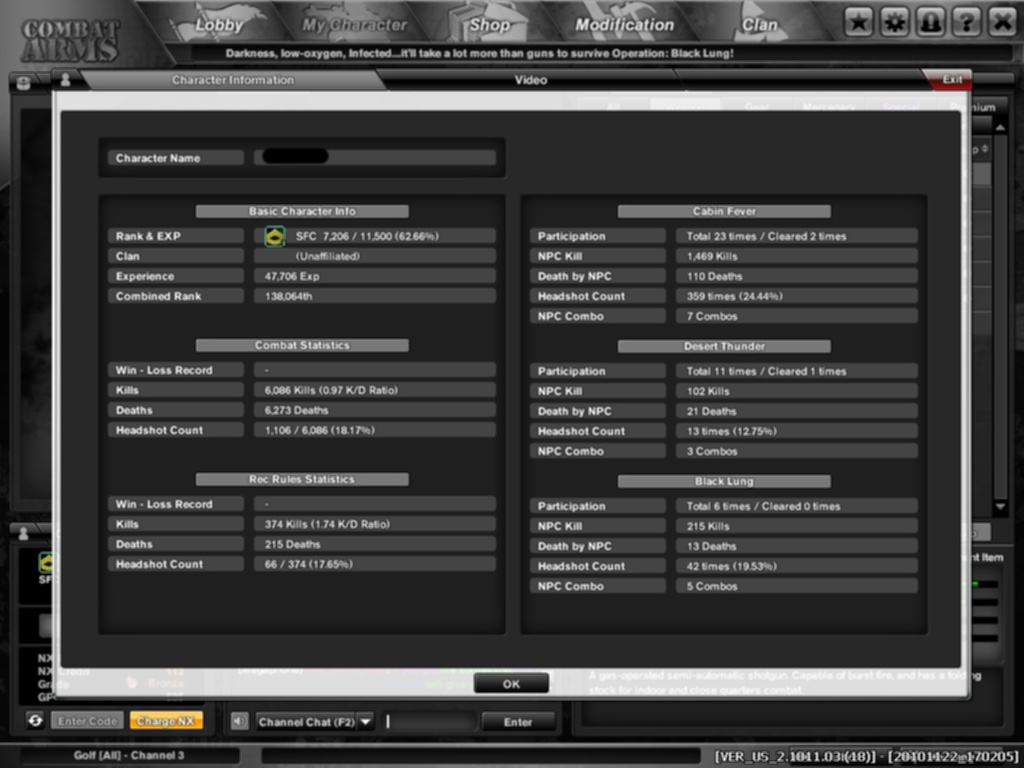Click the Combined Rank value 138,064th
Viewport: 1024px width, 768px height.
pyautogui.click(x=288, y=296)
